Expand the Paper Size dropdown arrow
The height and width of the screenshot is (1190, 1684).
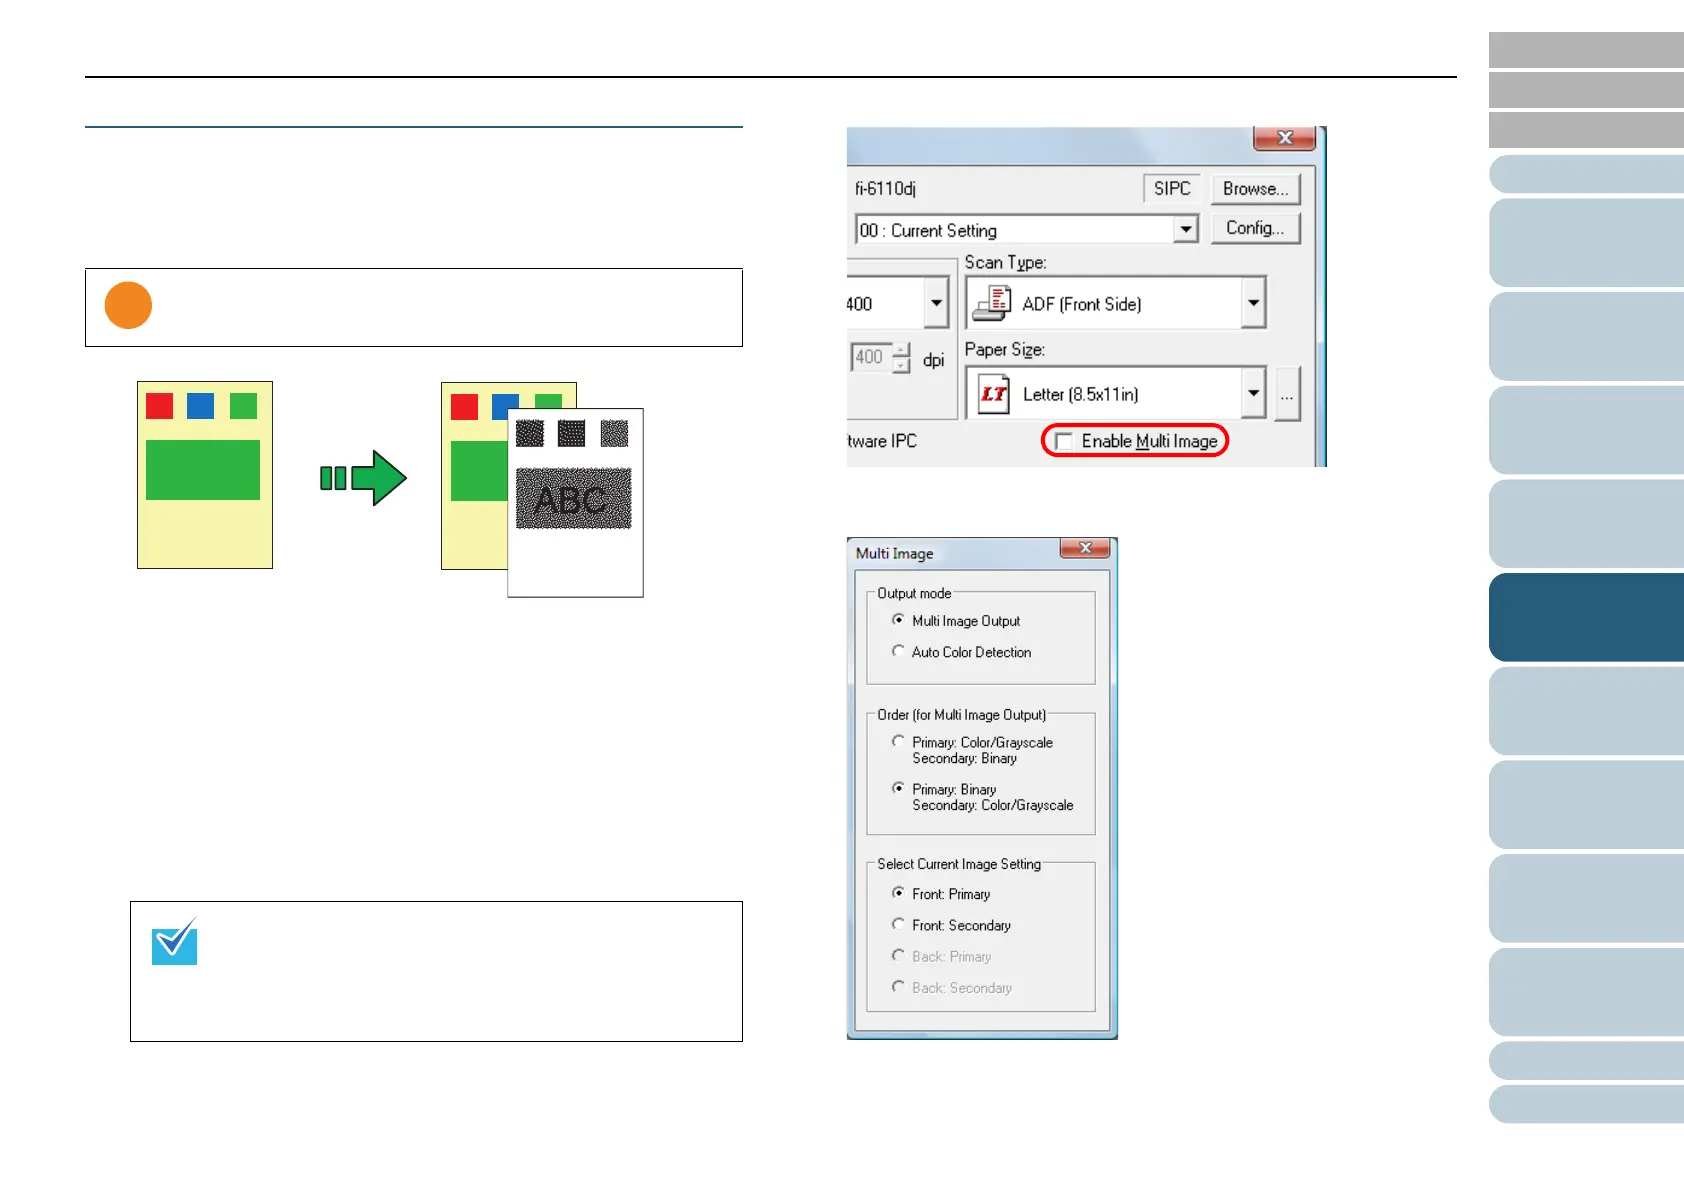[x=1253, y=393]
